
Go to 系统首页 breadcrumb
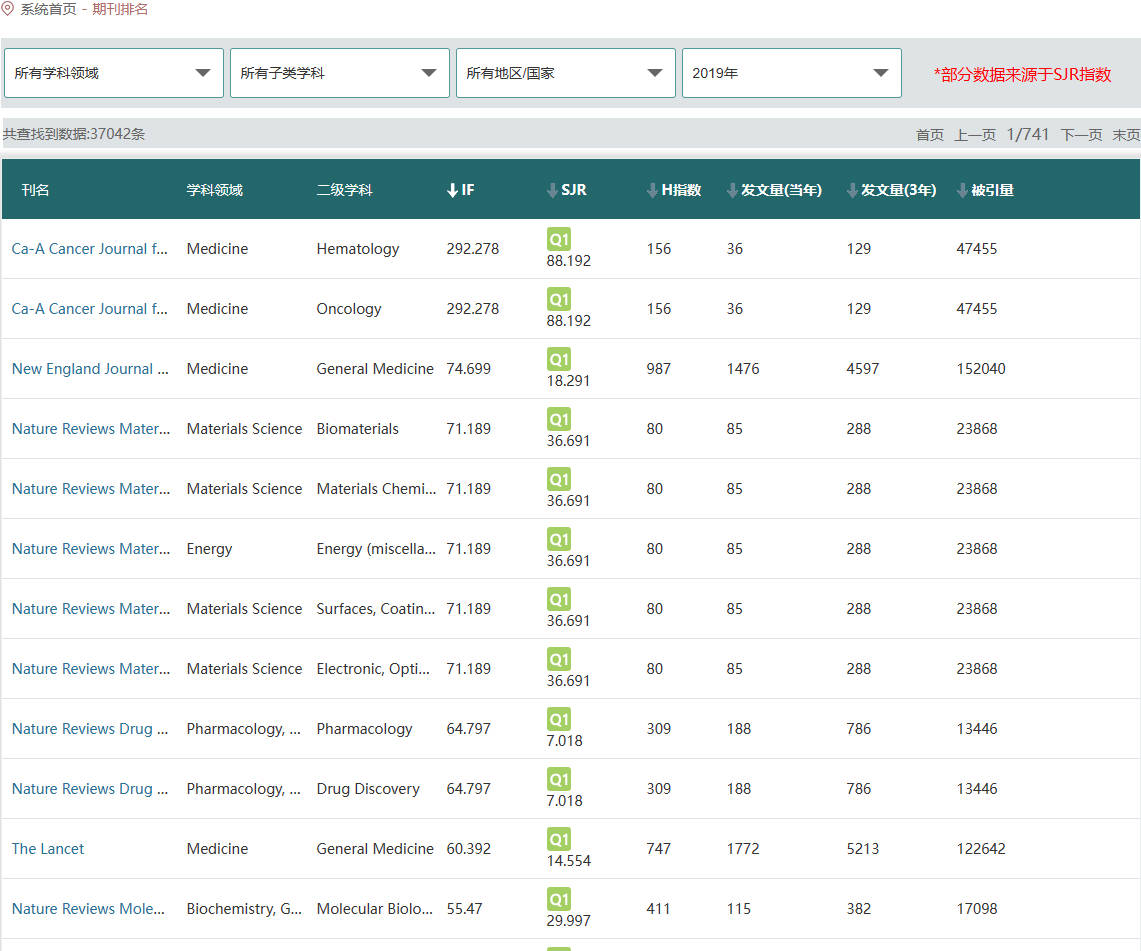48,9
